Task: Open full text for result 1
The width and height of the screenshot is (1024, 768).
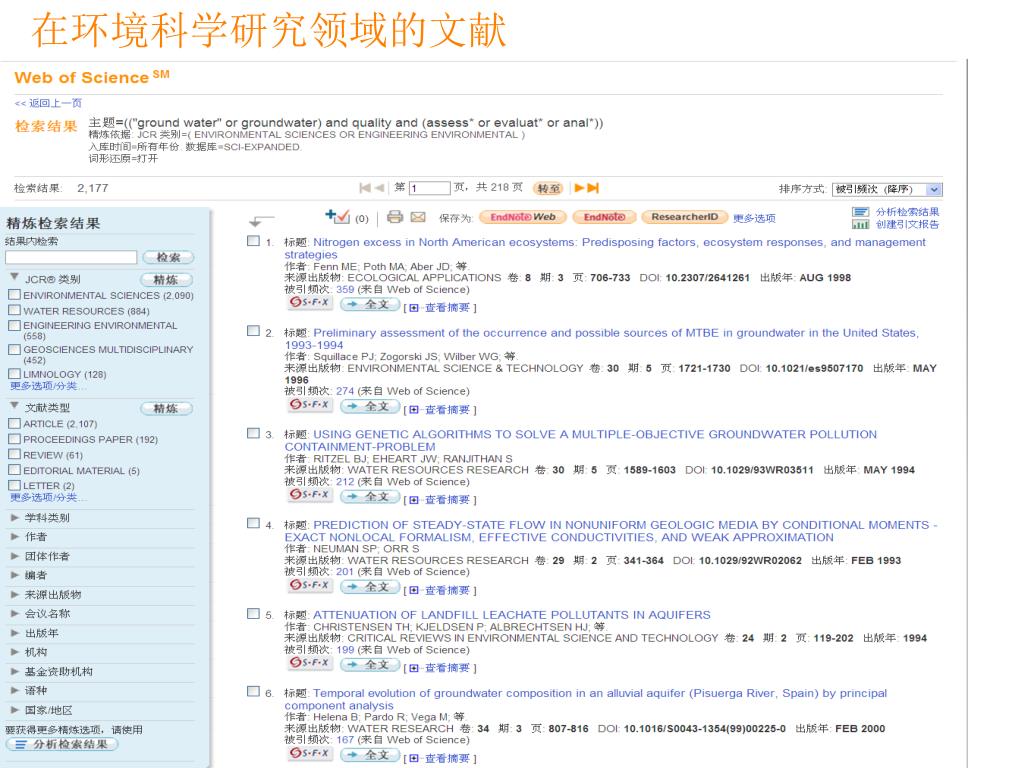Action: pos(371,304)
